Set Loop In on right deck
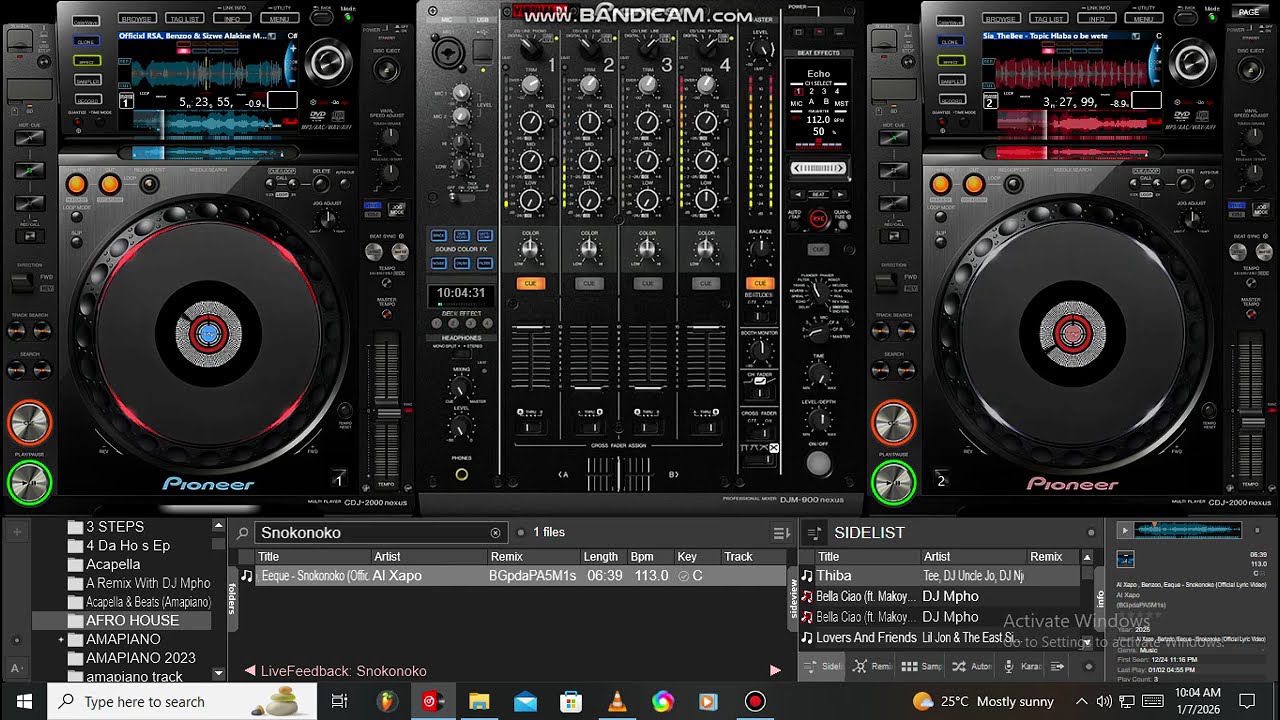 pyautogui.click(x=940, y=184)
